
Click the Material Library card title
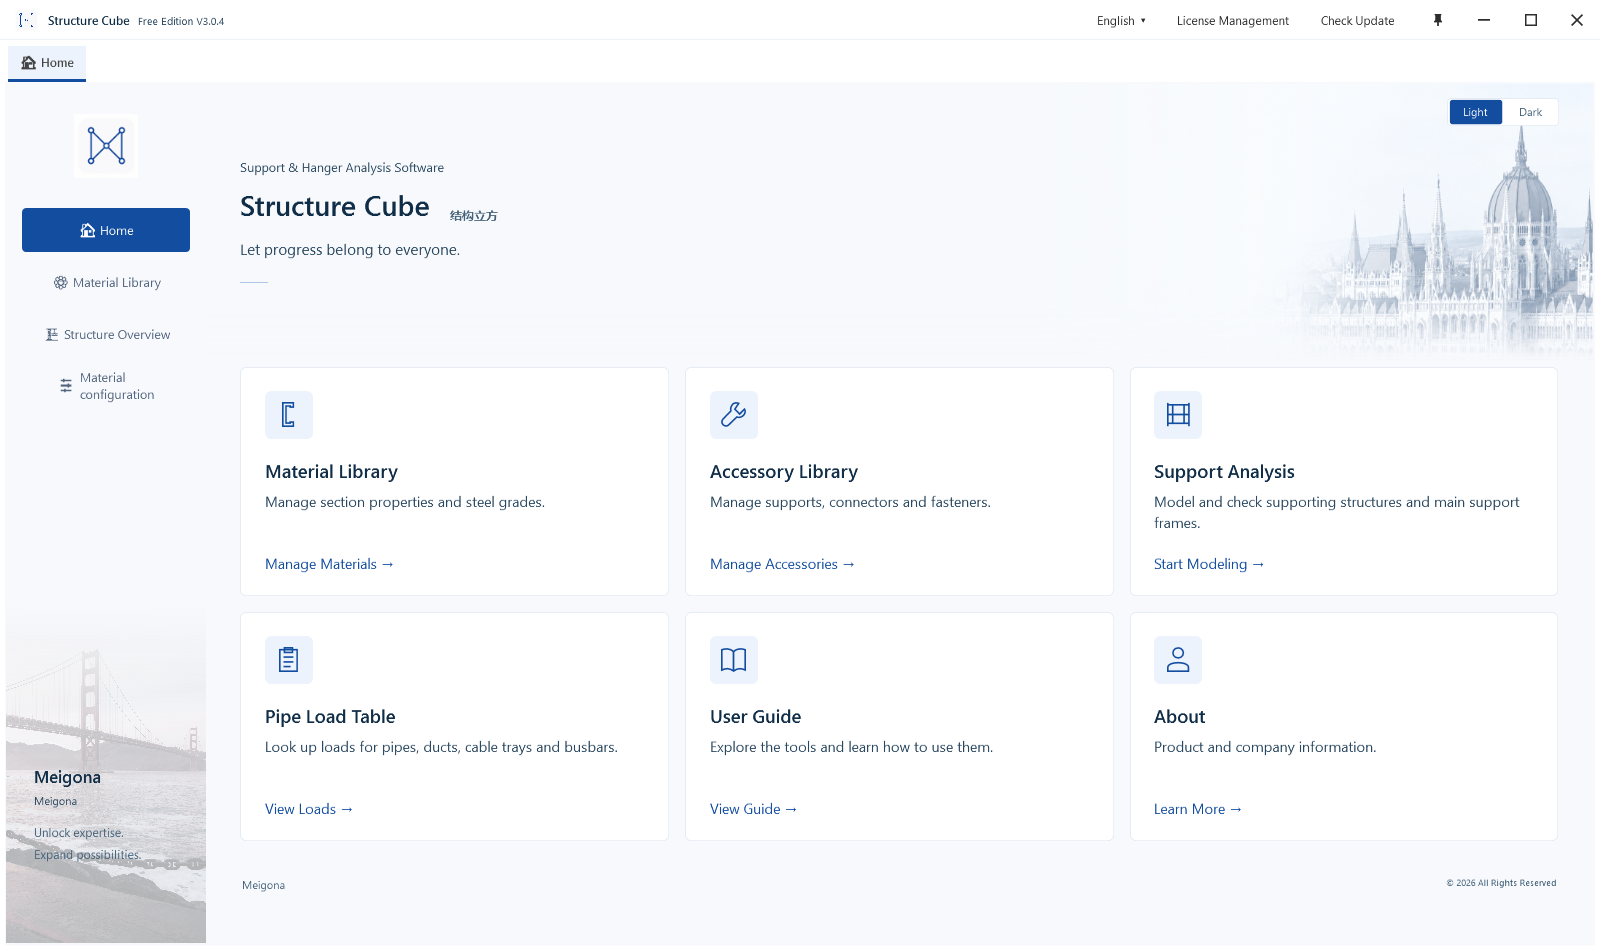[331, 472]
